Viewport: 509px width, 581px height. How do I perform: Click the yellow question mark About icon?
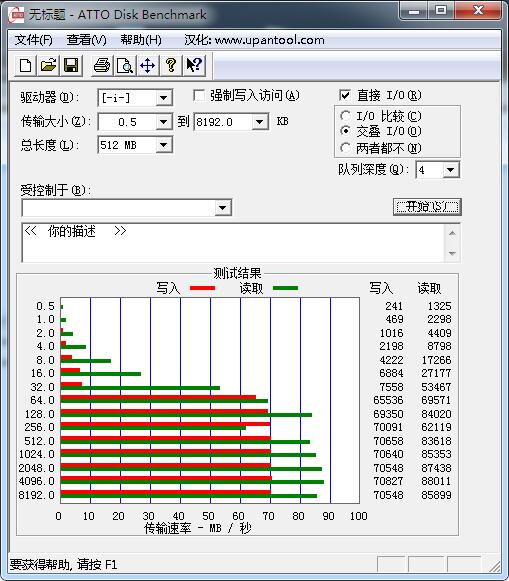[171, 66]
